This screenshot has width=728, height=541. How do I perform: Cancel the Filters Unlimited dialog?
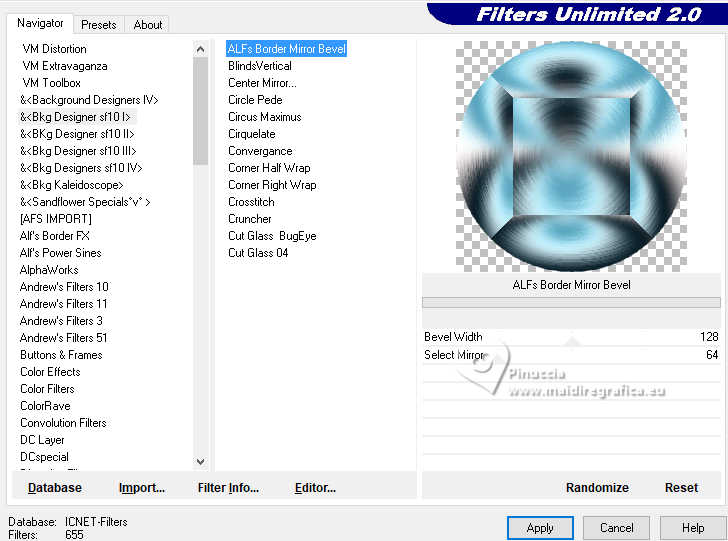pyautogui.click(x=616, y=528)
